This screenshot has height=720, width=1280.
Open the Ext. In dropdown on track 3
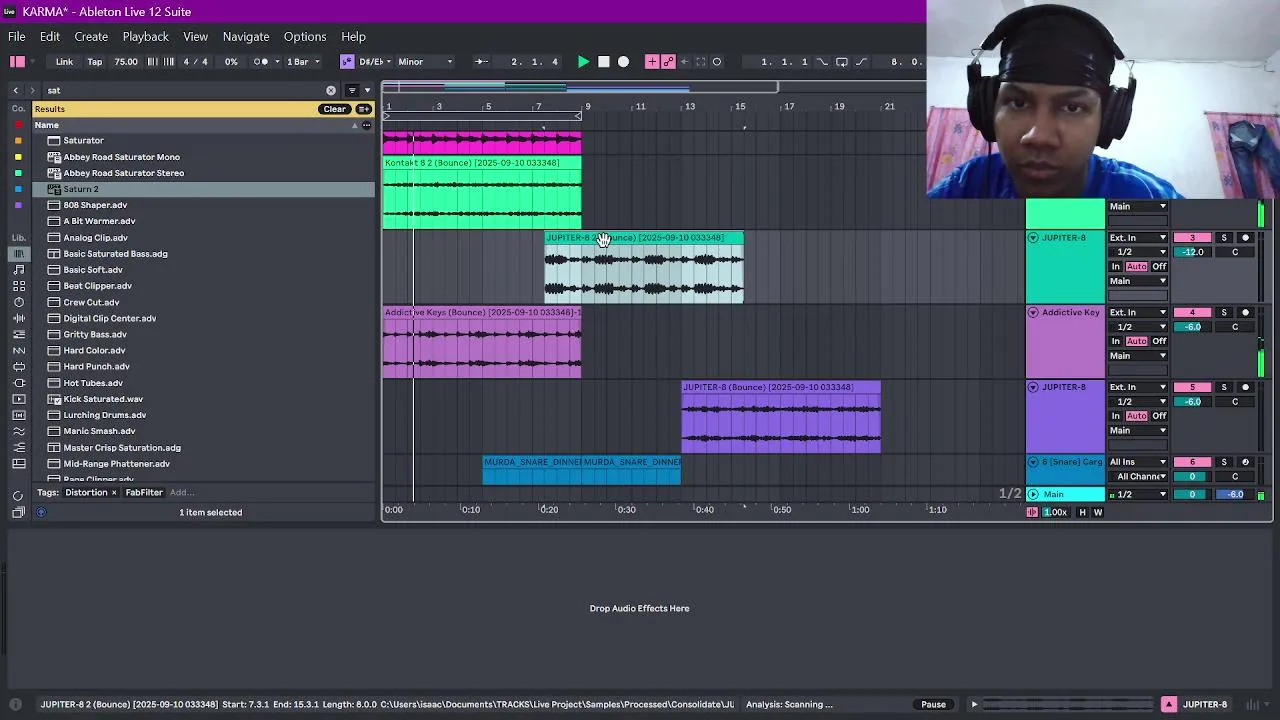tap(1138, 238)
